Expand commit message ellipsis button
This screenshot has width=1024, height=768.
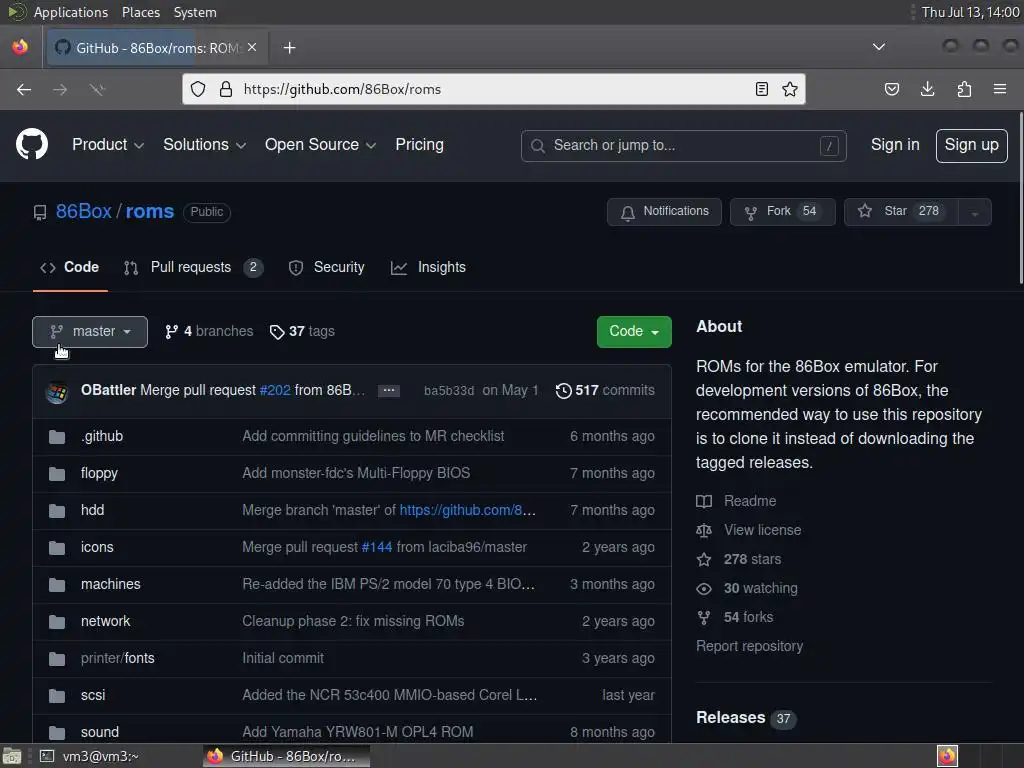tap(389, 391)
